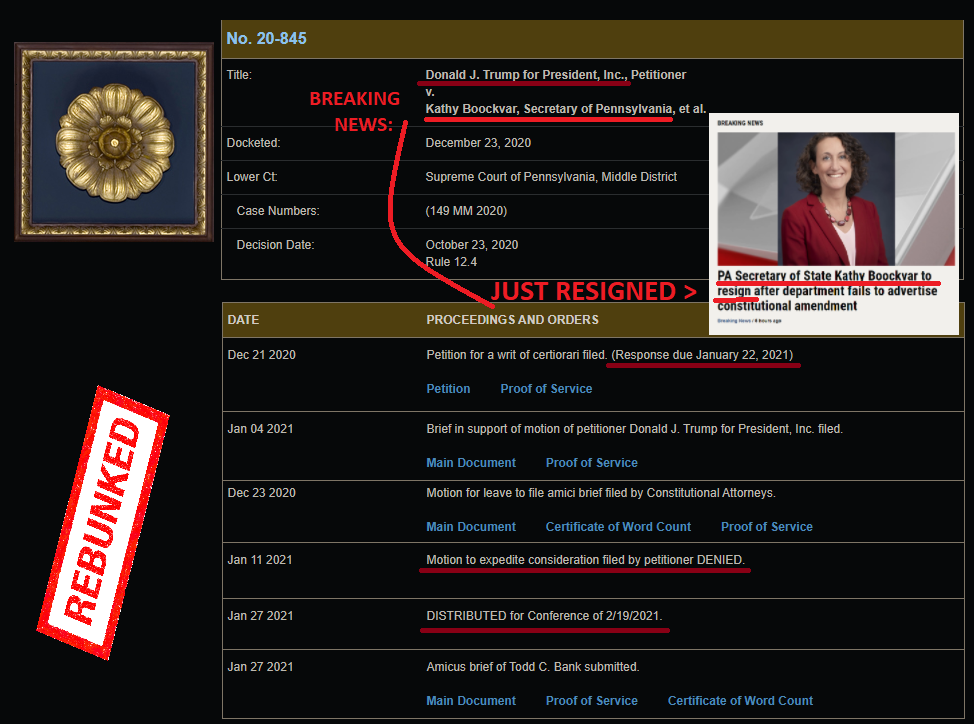
Task: Open Proof of Service for Dec 21 petition
Action: [546, 389]
